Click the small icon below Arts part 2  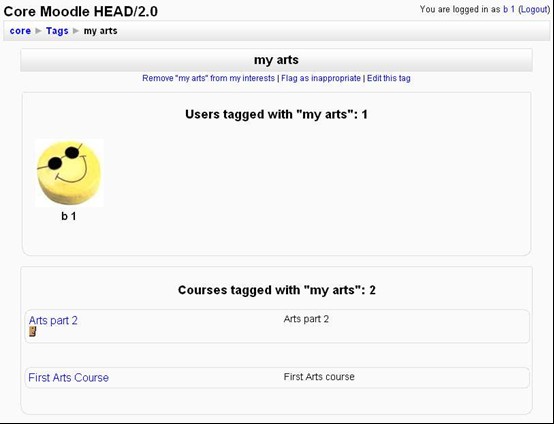click(x=33, y=331)
